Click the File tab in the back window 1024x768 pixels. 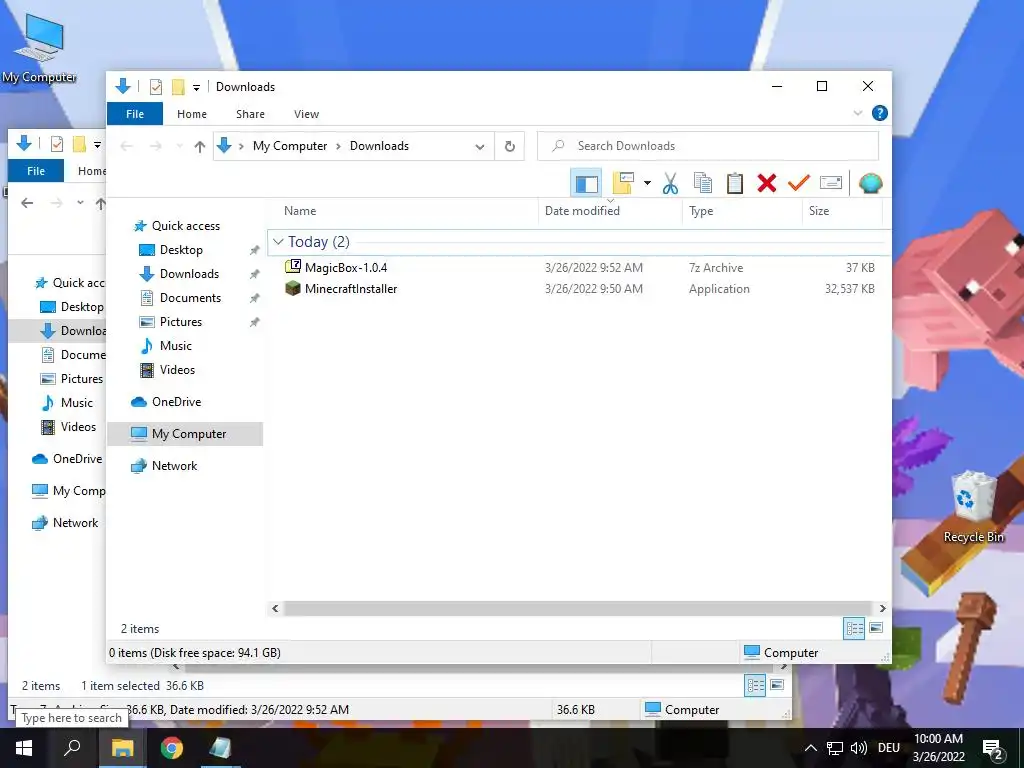(36, 171)
